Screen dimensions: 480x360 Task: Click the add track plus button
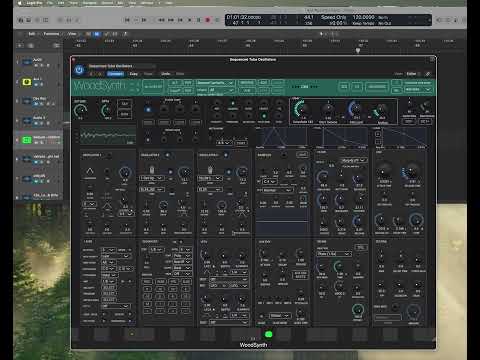coord(20,45)
